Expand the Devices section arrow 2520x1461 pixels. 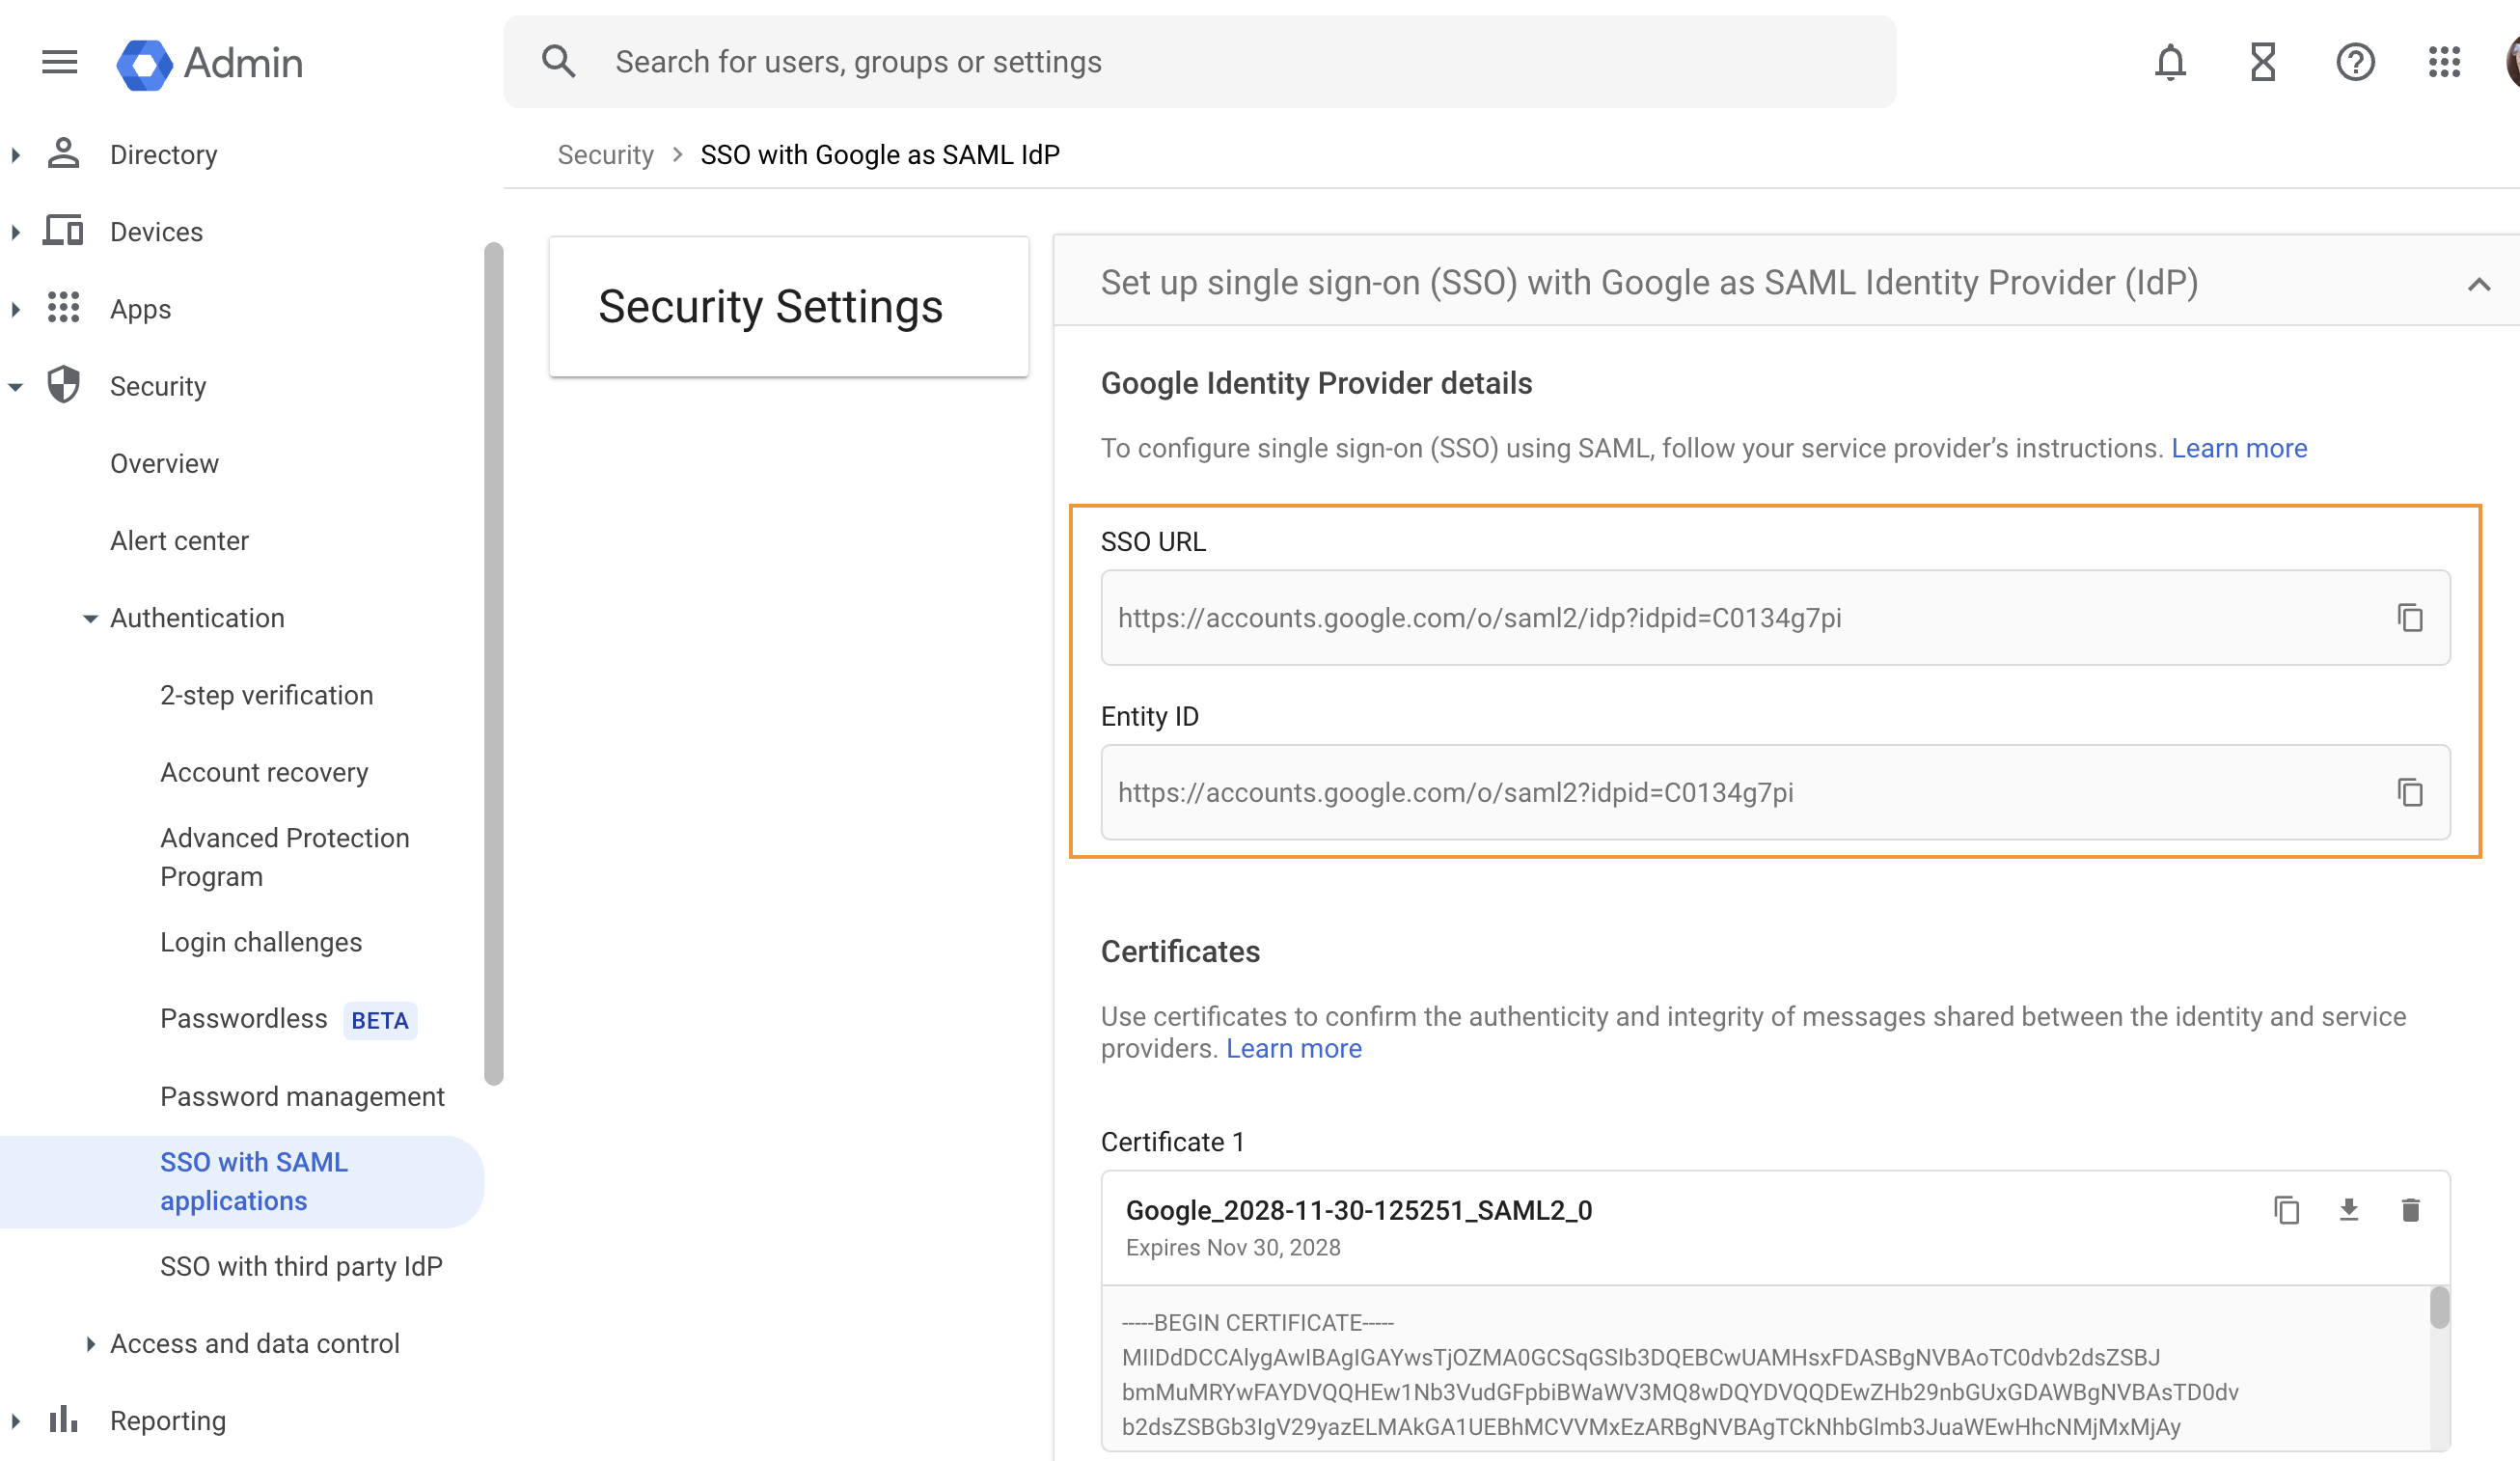pos(15,232)
